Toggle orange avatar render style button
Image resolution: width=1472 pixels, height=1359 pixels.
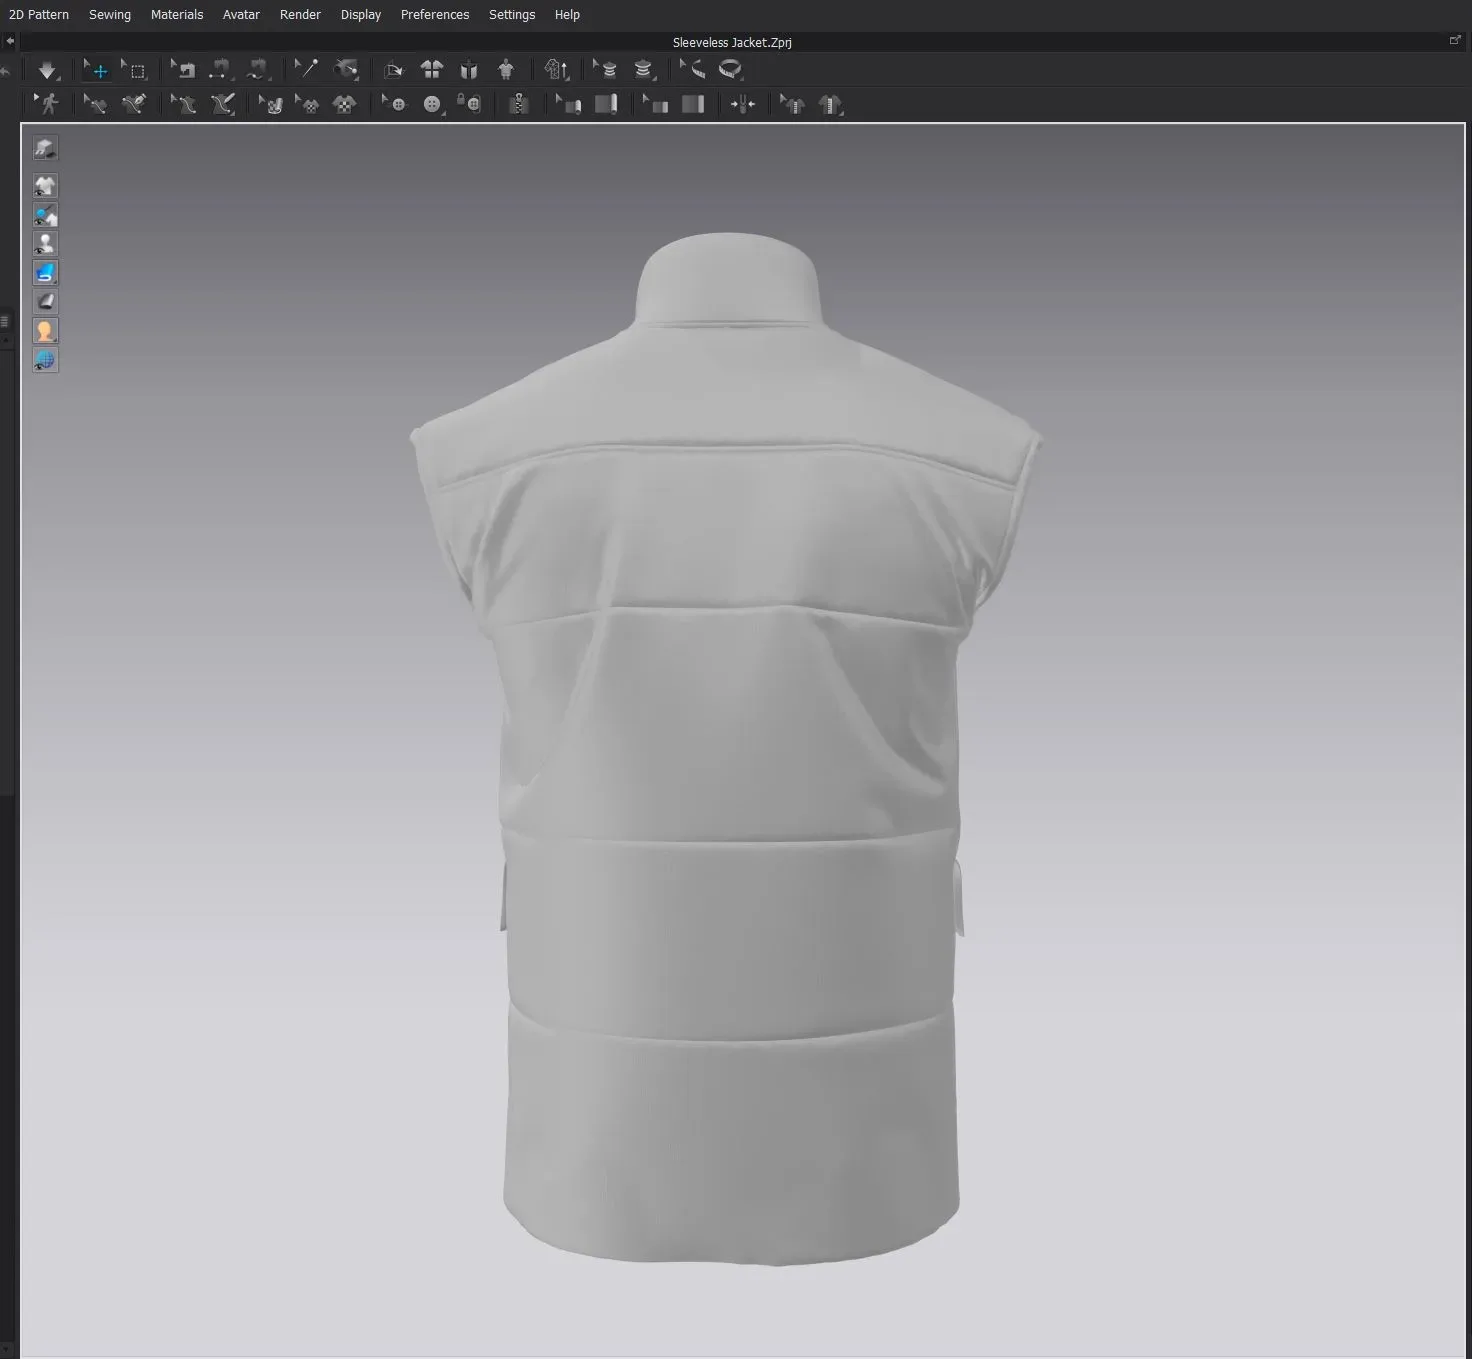45,331
